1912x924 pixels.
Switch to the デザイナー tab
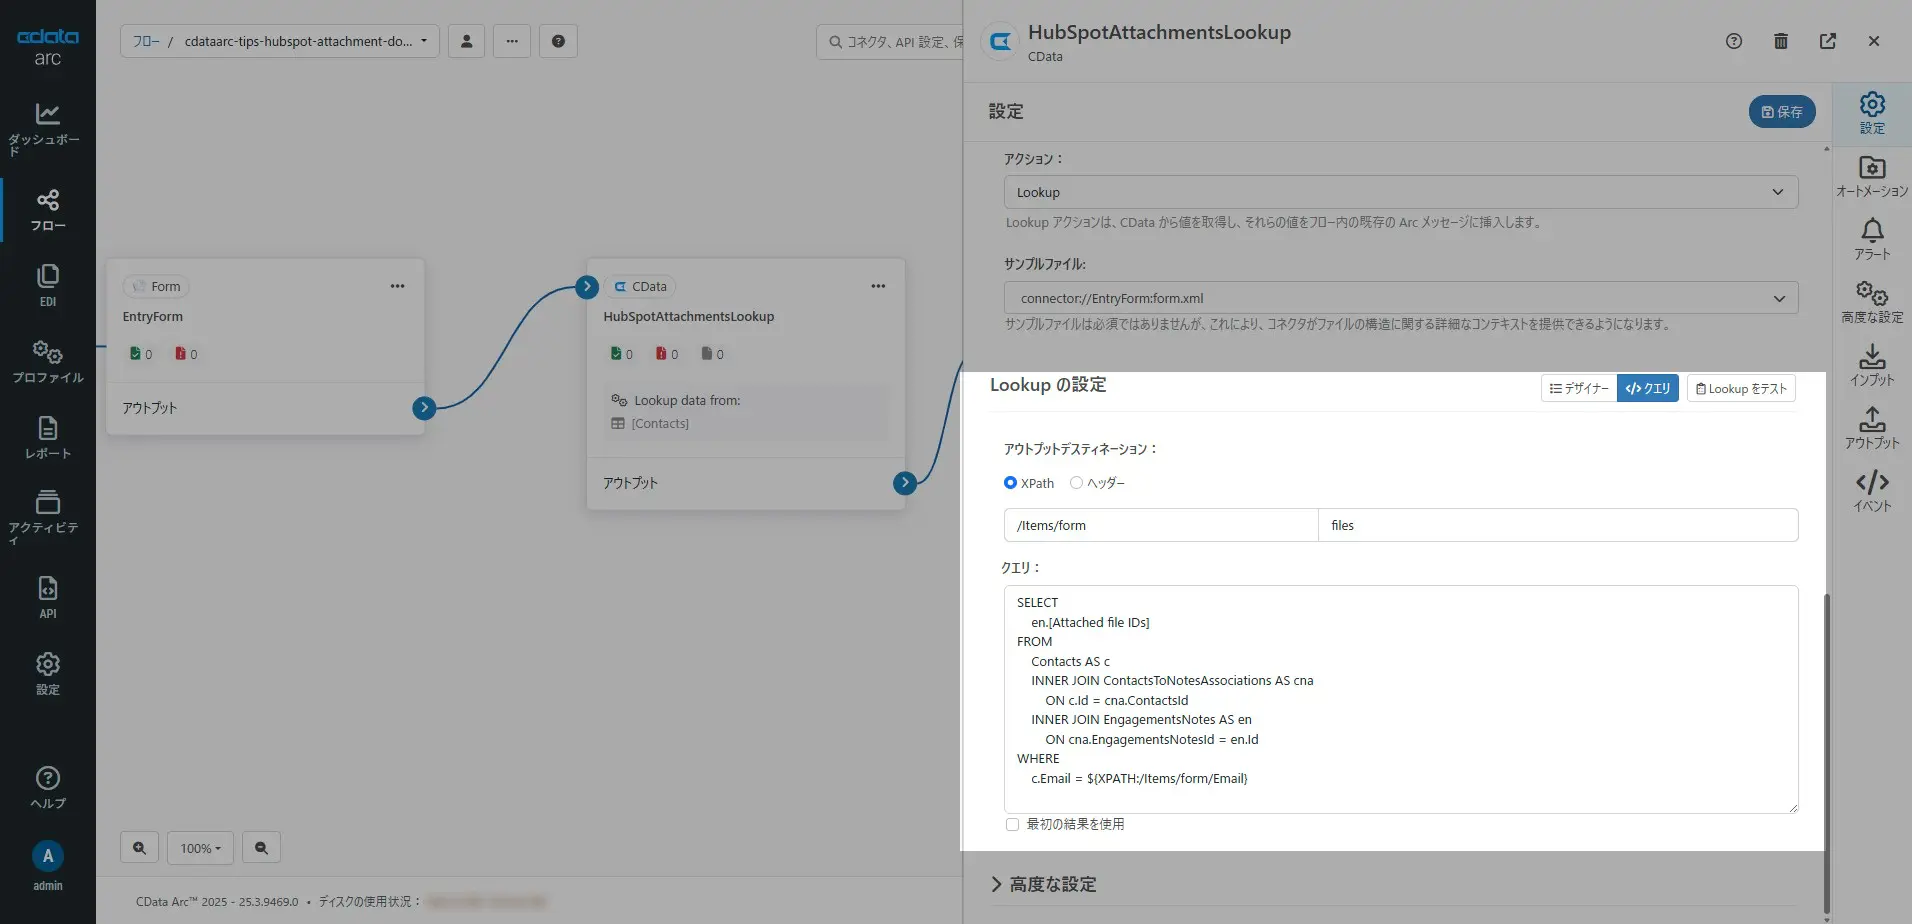(1578, 388)
